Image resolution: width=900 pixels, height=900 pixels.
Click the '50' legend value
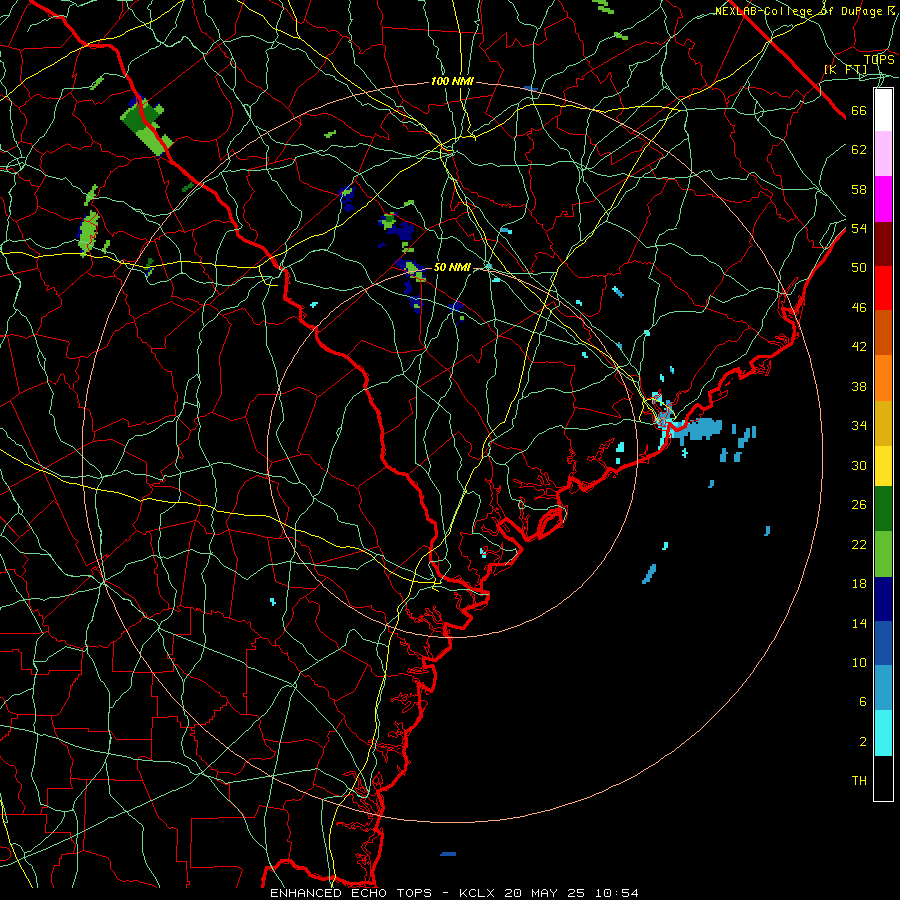[x=859, y=267]
